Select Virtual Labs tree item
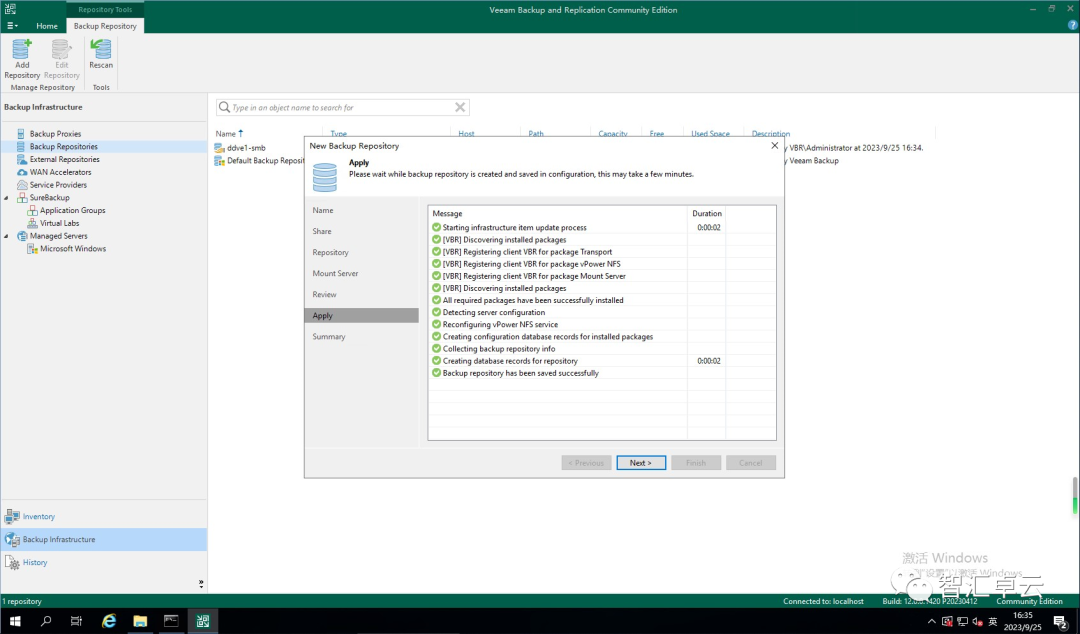The width and height of the screenshot is (1080, 634). [59, 223]
